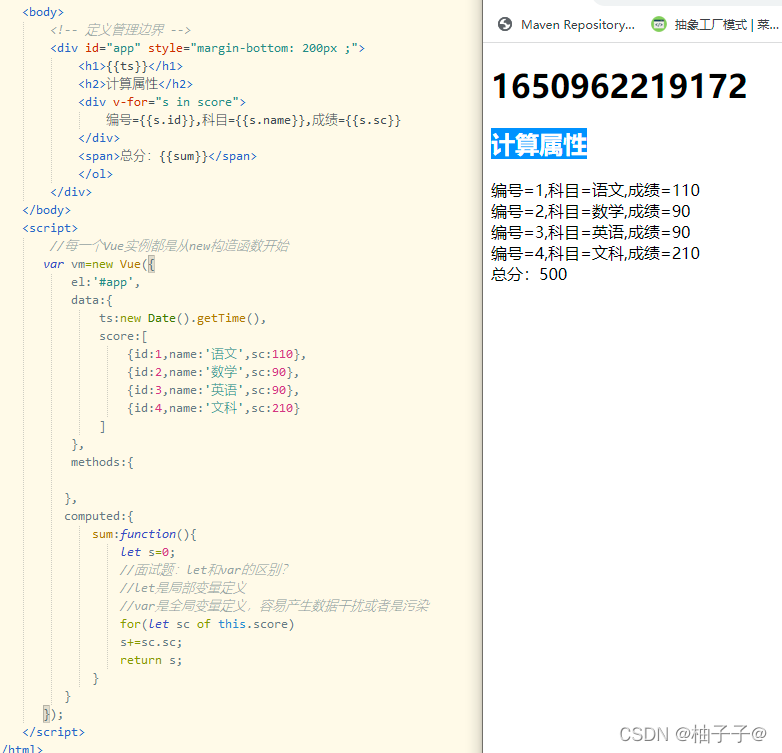Click the <span>总分: {{sum}} code line
Screen dimensions: 782x753
tap(168, 156)
